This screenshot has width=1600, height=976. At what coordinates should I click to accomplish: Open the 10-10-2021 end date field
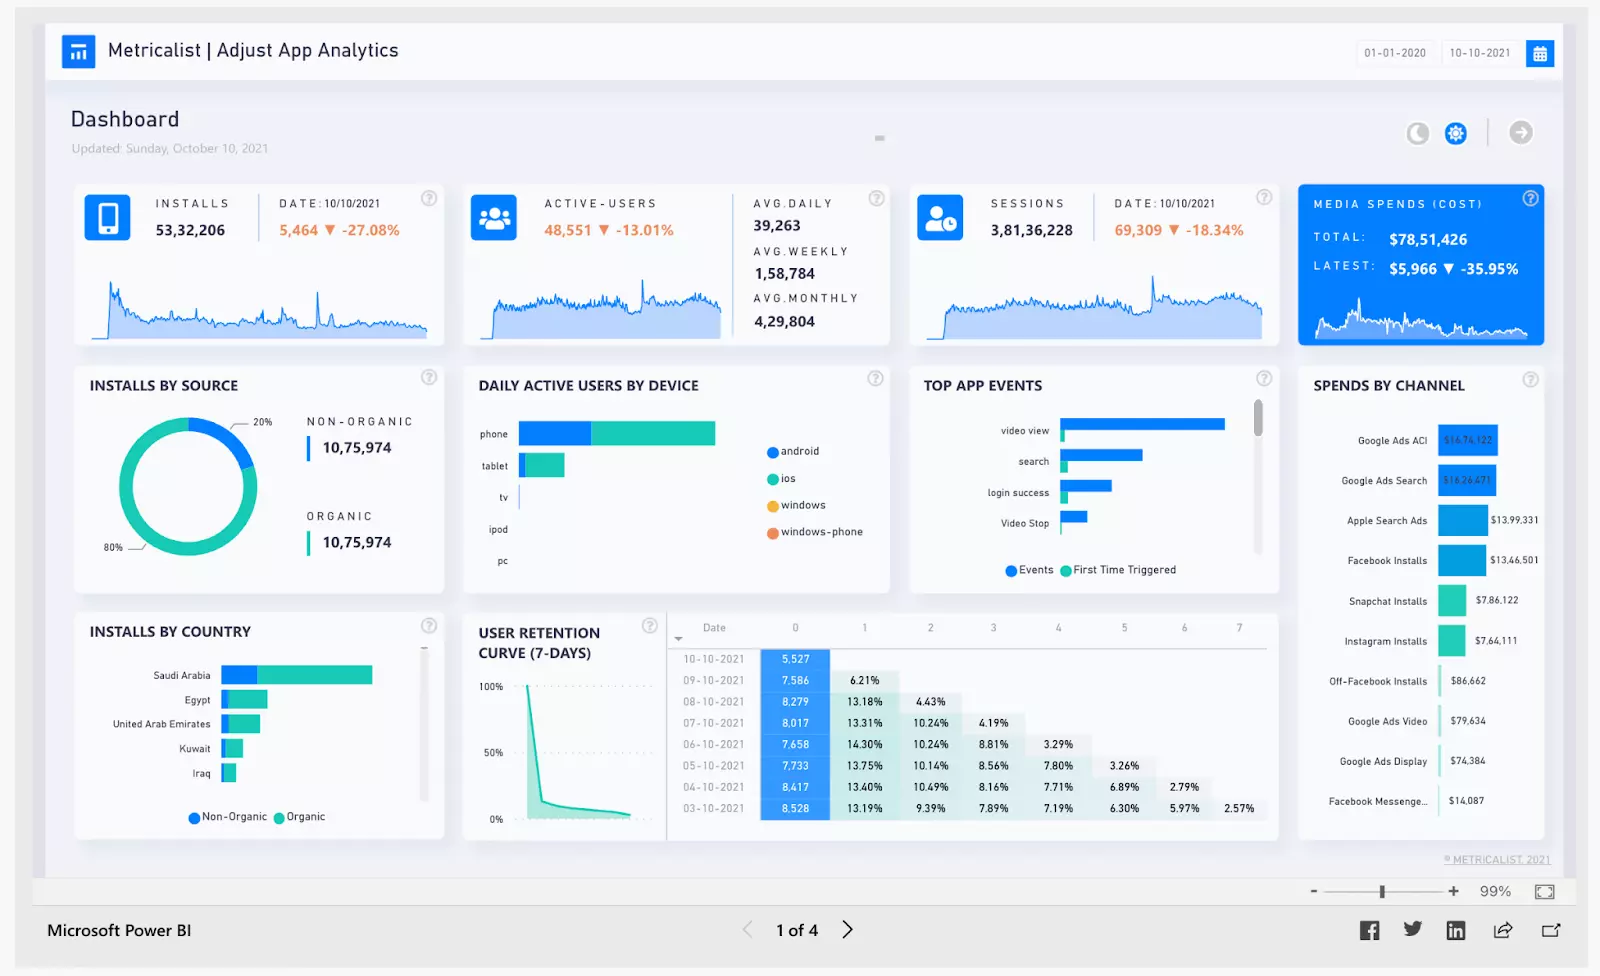(1479, 53)
